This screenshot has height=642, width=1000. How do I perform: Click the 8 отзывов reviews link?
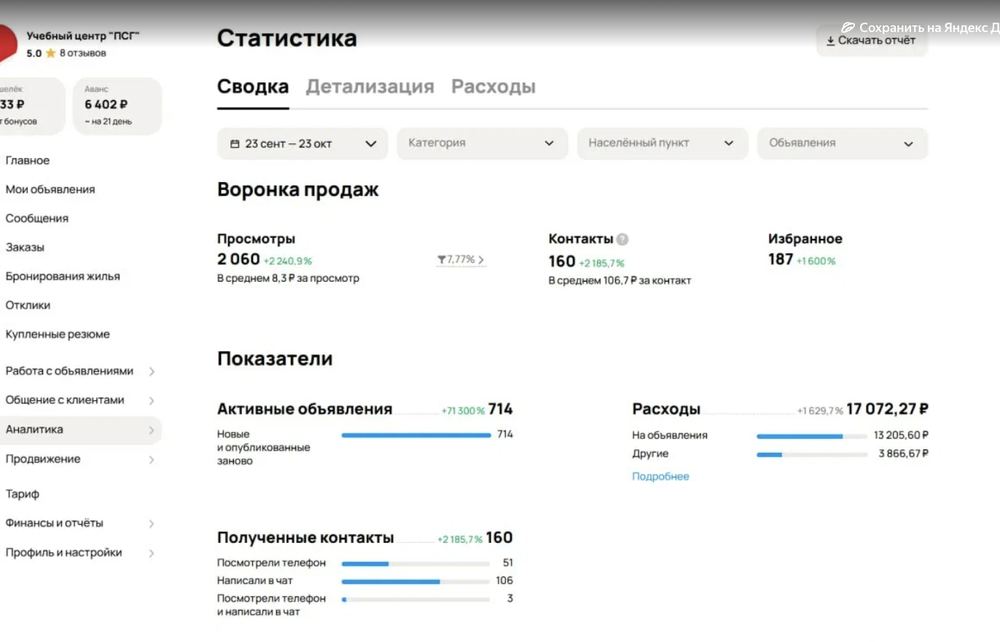point(82,53)
